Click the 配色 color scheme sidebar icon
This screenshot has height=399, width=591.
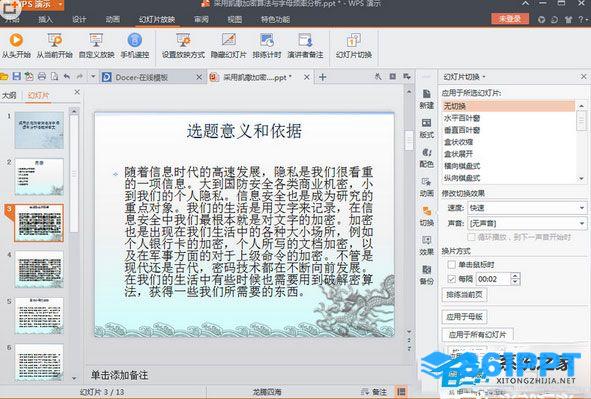click(x=426, y=157)
